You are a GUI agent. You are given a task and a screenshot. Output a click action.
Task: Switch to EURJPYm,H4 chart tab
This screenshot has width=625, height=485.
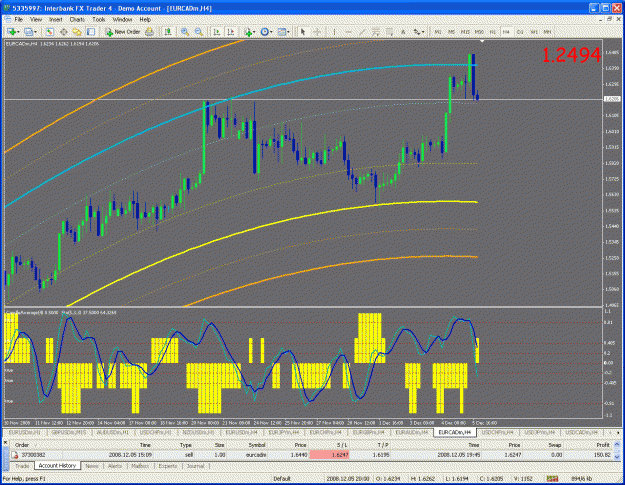(283, 432)
